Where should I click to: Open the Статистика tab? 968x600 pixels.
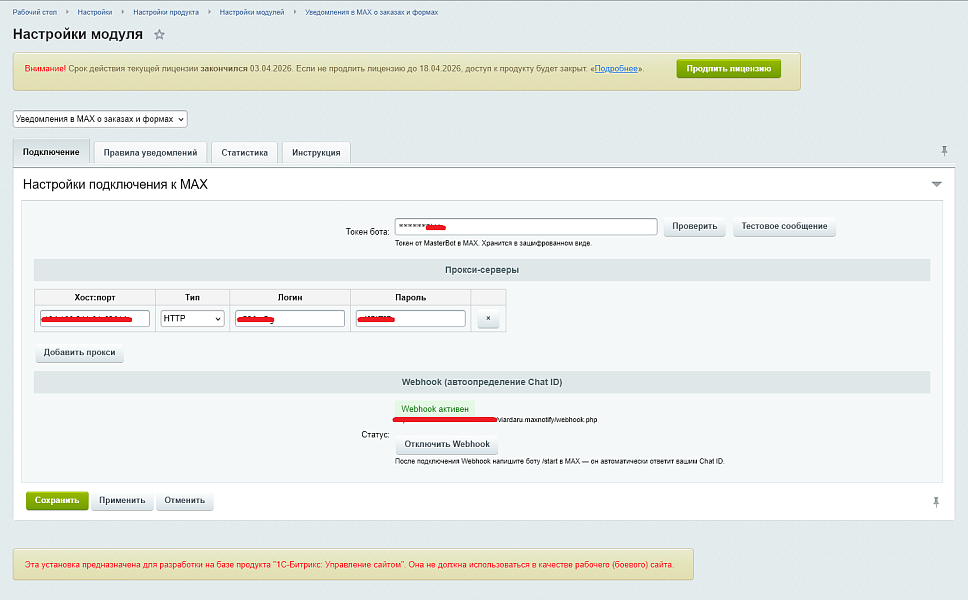click(x=245, y=153)
